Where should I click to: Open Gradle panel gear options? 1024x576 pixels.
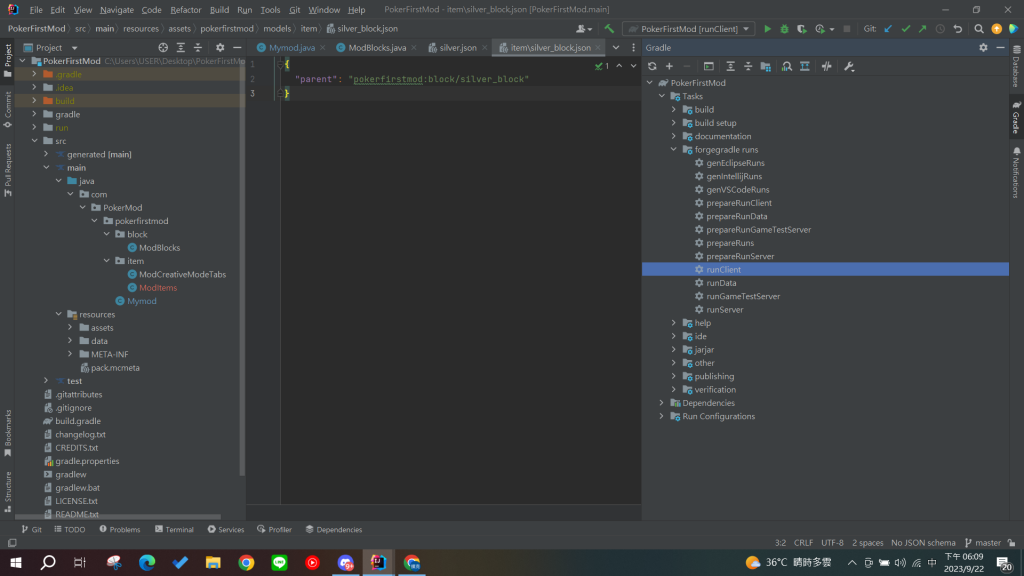pos(983,48)
